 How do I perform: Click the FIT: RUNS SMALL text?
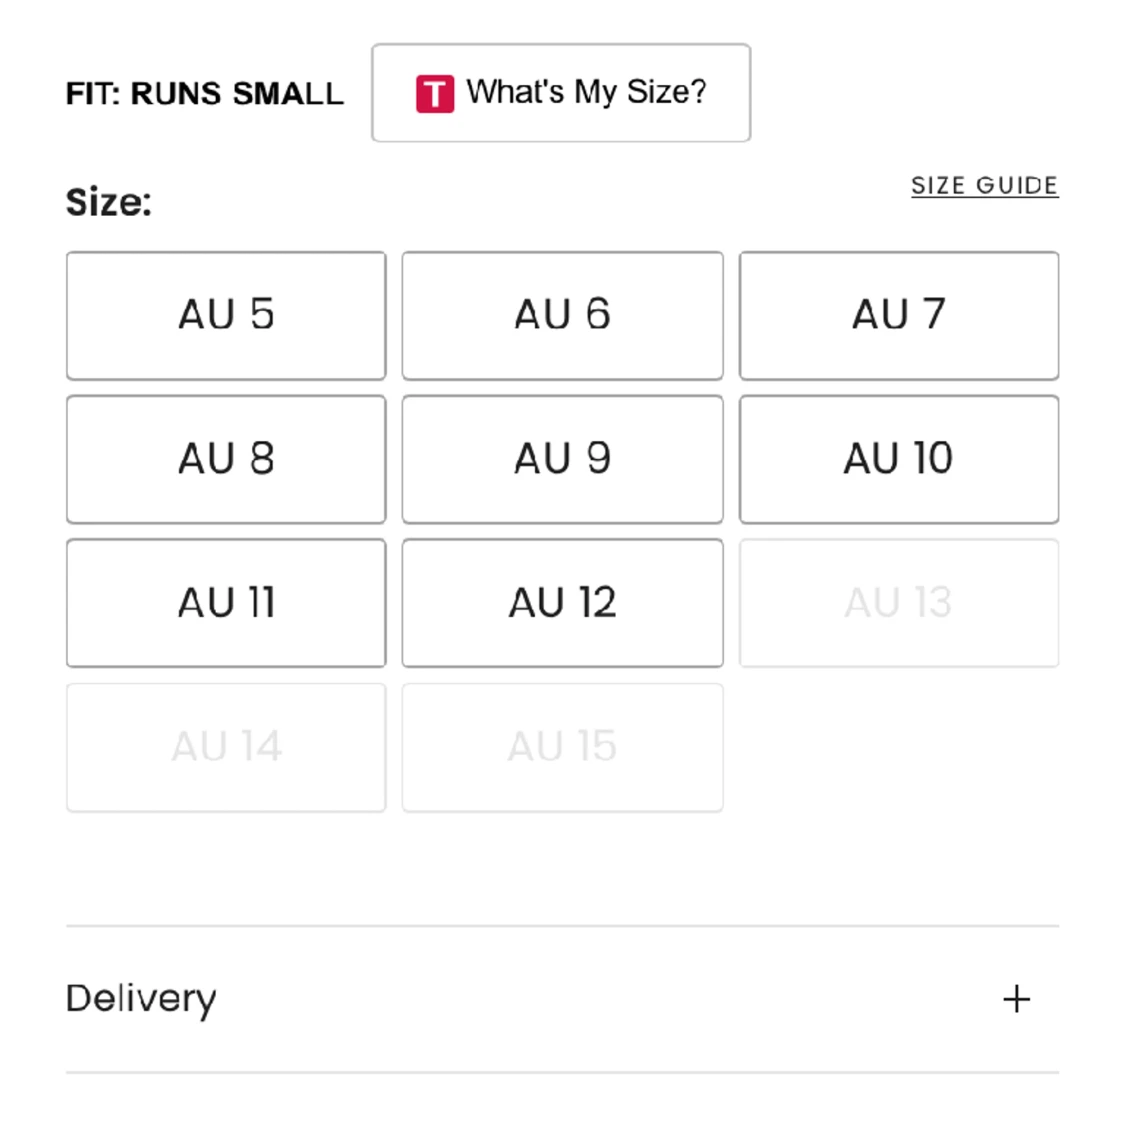pos(204,94)
